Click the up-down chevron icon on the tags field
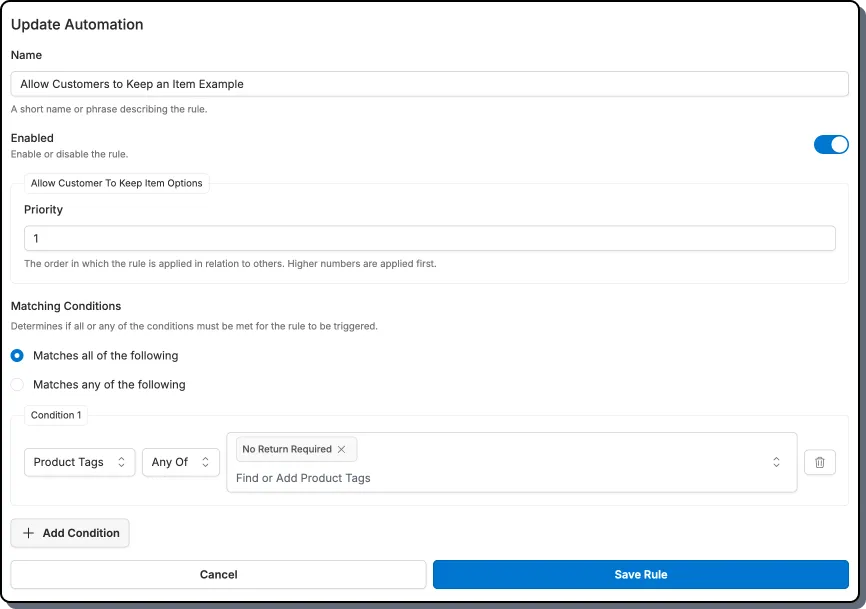Viewport: 866px width, 609px height. (x=776, y=462)
